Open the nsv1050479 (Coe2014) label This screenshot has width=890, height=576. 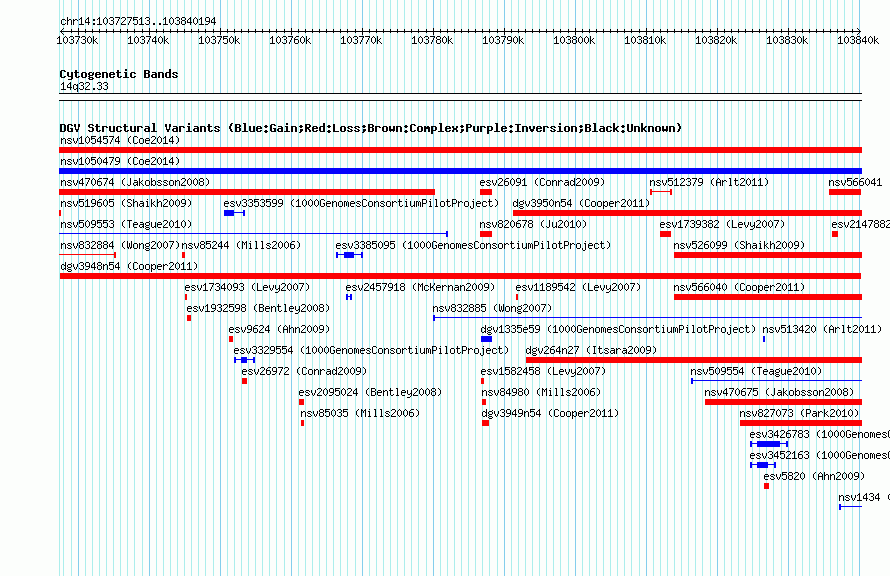(x=120, y=161)
